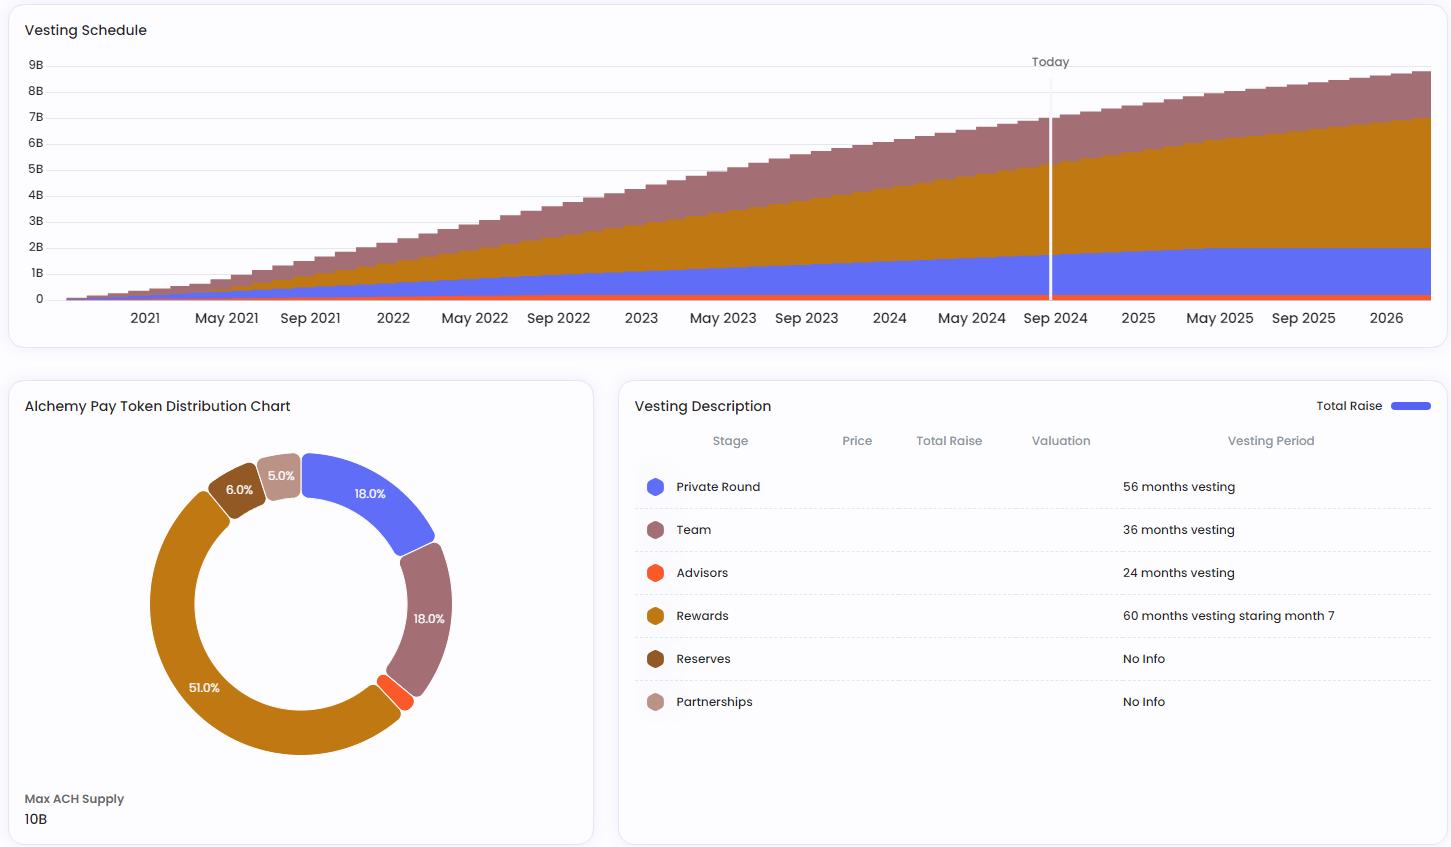Image resolution: width=1451 pixels, height=847 pixels.
Task: Click the May 2022 x-axis label
Action: click(x=475, y=318)
